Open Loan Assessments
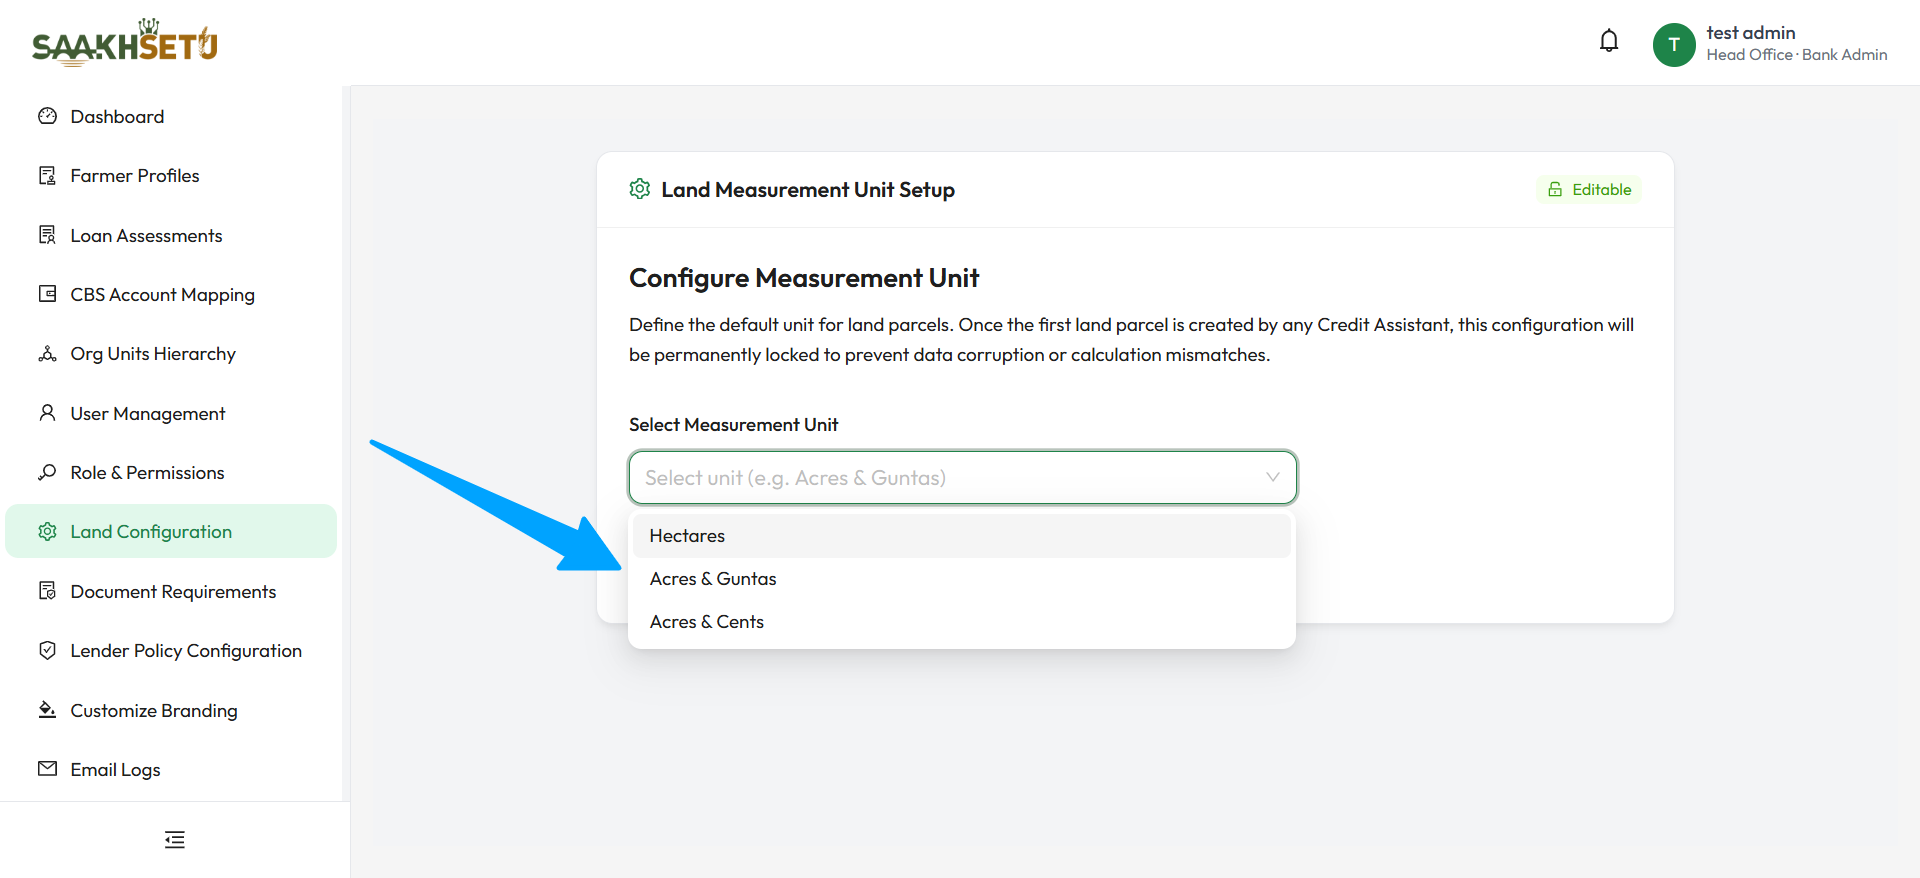Viewport: 1920px width, 878px height. [171, 235]
